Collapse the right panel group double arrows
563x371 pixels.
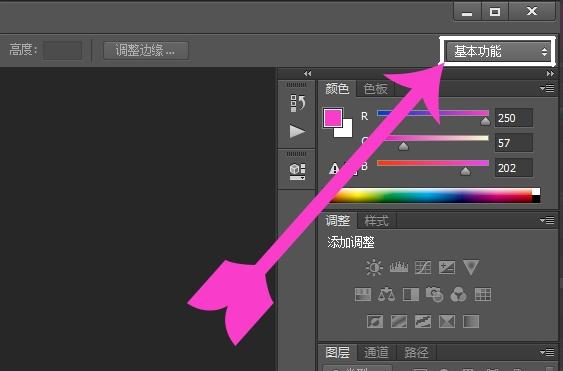(x=550, y=73)
